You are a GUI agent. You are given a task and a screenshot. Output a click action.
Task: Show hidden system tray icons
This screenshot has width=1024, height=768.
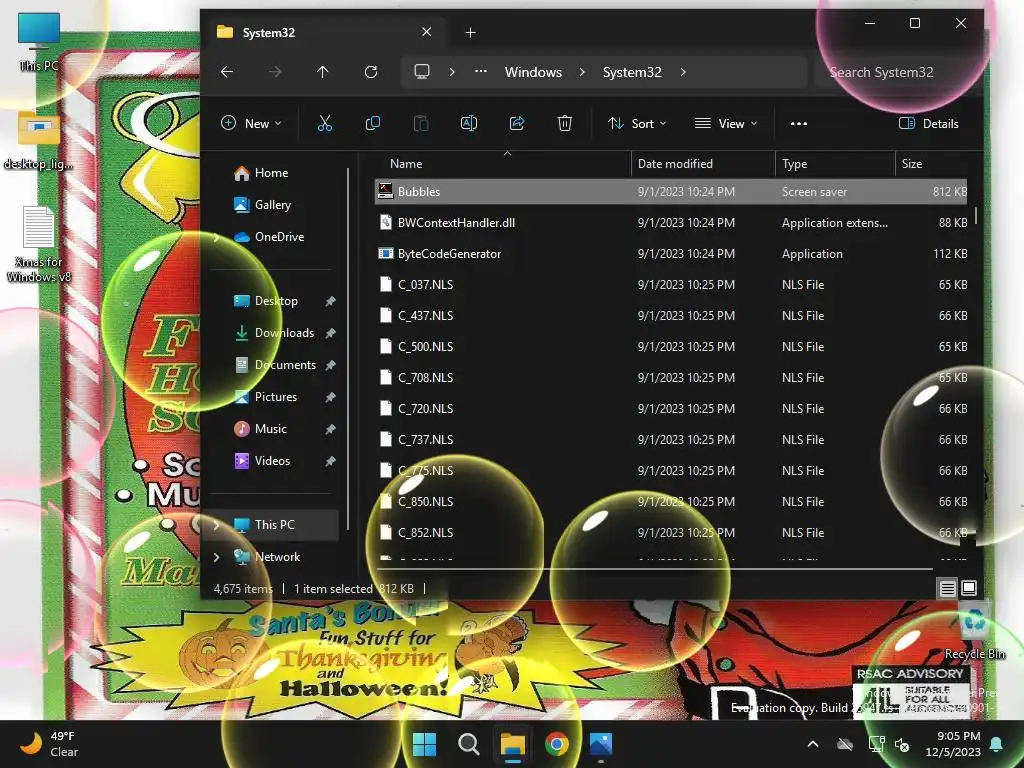[813, 744]
